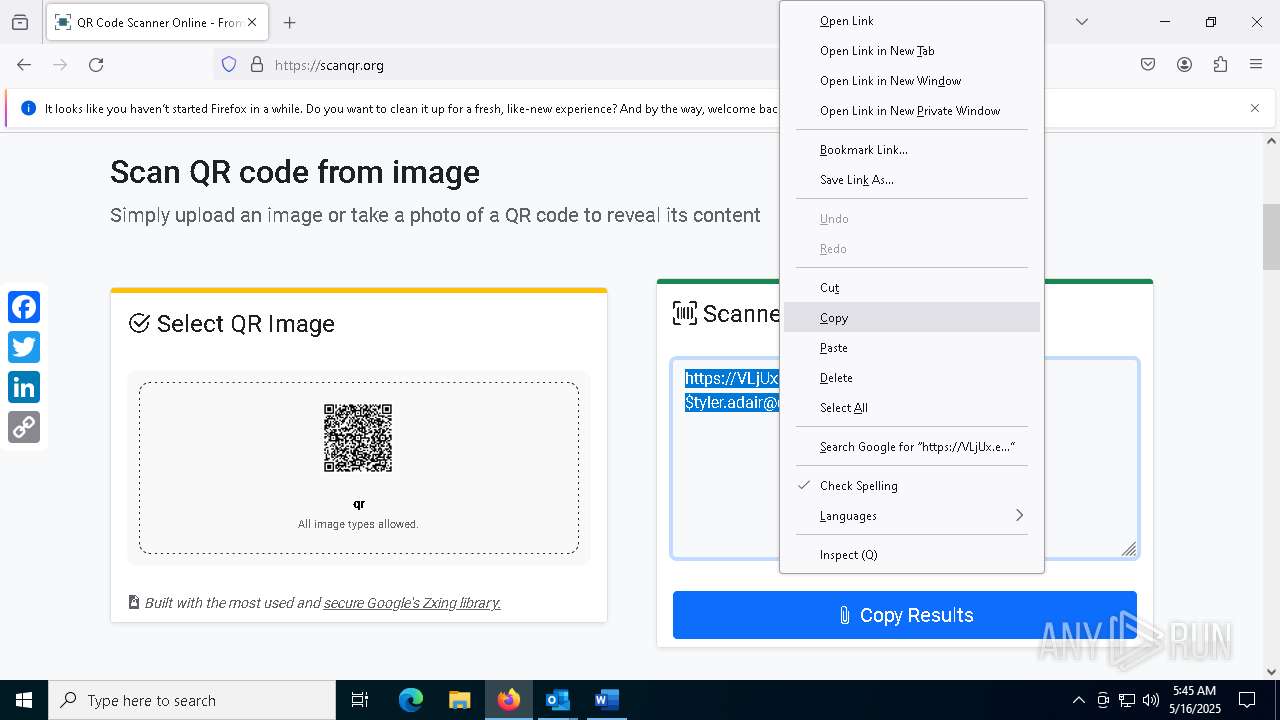Click the Firefox taskbar icon
The width and height of the screenshot is (1280, 720).
(x=509, y=700)
